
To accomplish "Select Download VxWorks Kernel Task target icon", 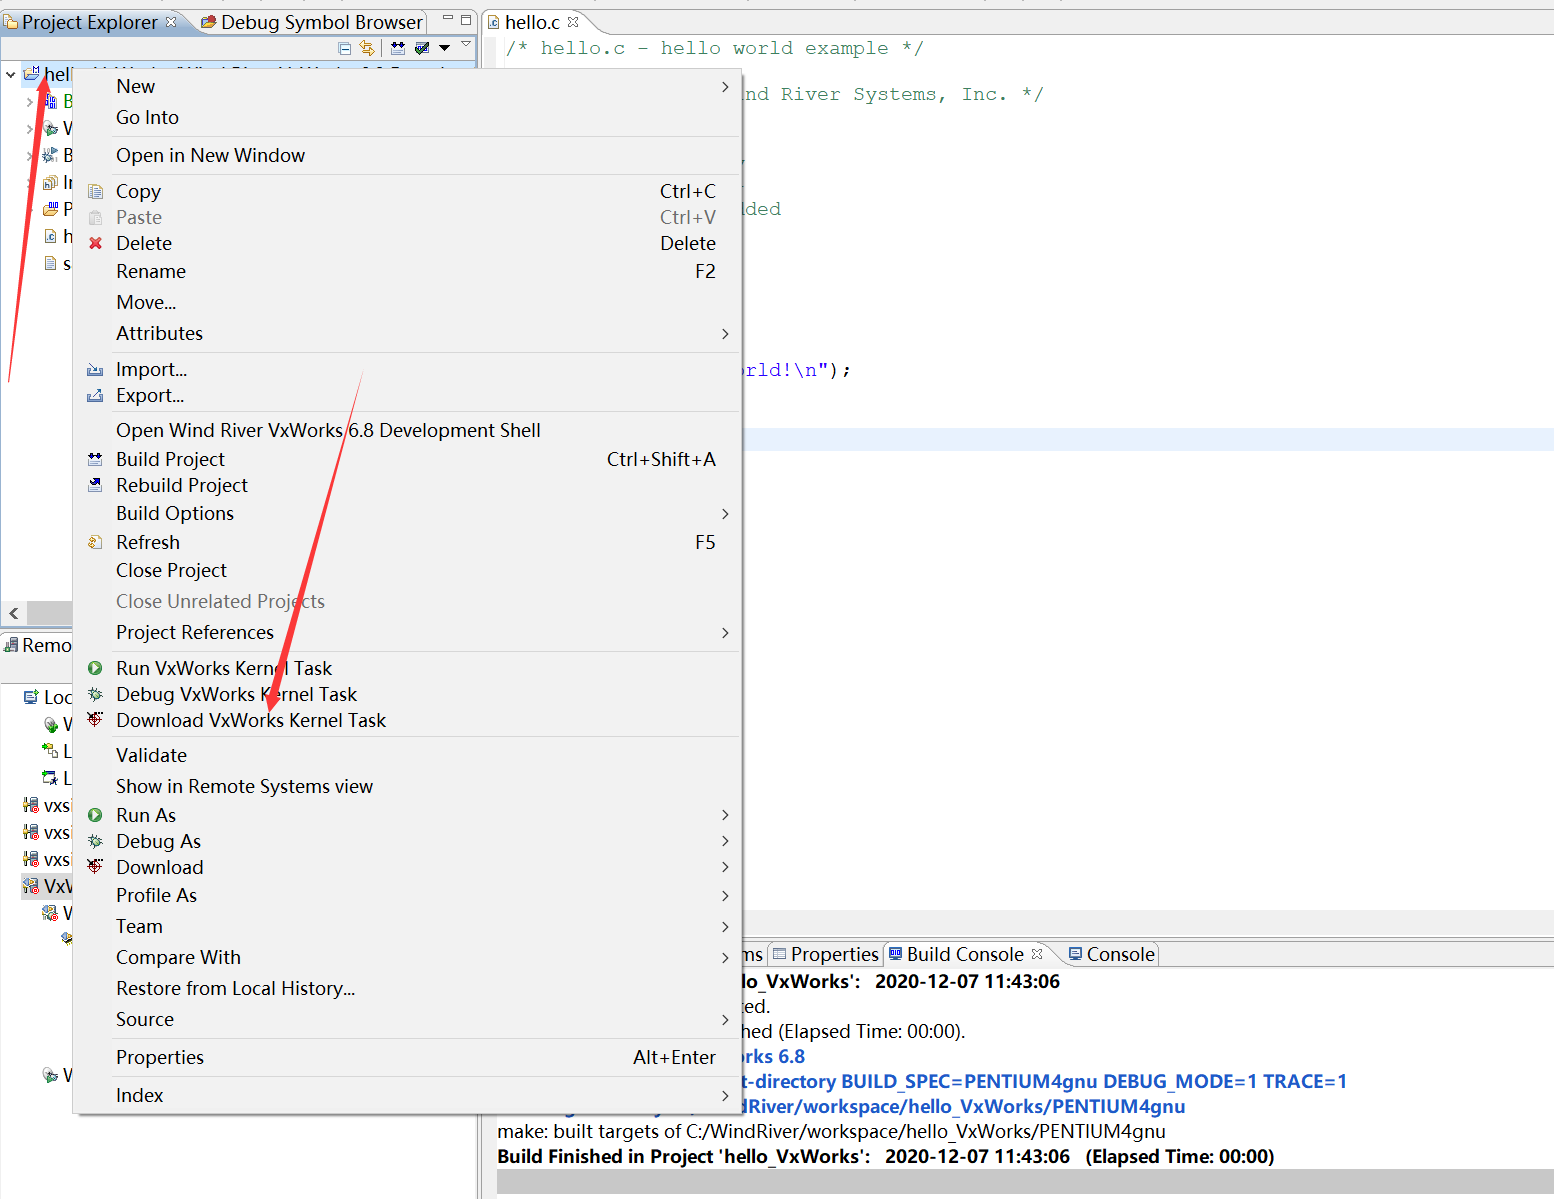I will tap(95, 720).
